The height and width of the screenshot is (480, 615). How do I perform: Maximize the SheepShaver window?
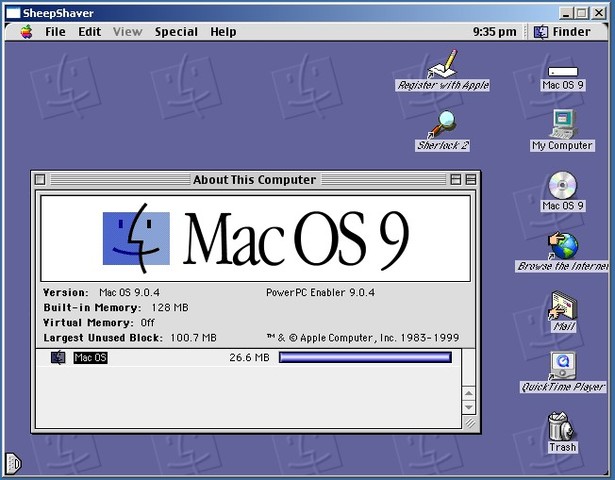[x=582, y=13]
